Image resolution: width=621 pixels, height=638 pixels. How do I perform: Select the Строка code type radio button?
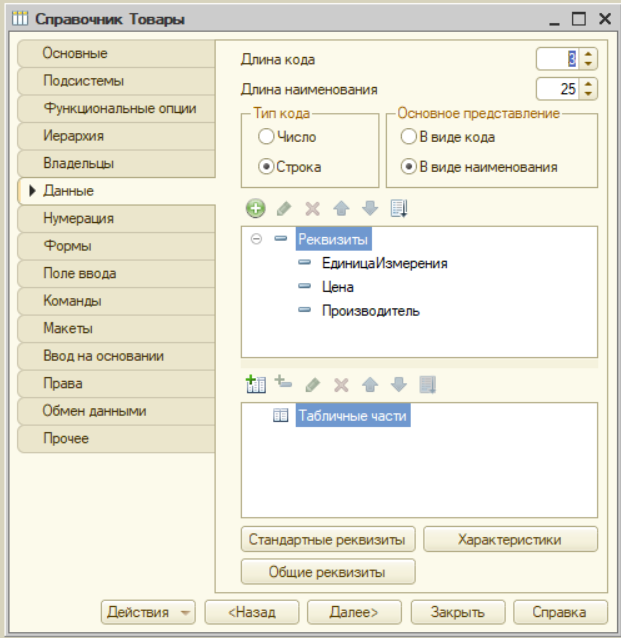pyautogui.click(x=266, y=167)
